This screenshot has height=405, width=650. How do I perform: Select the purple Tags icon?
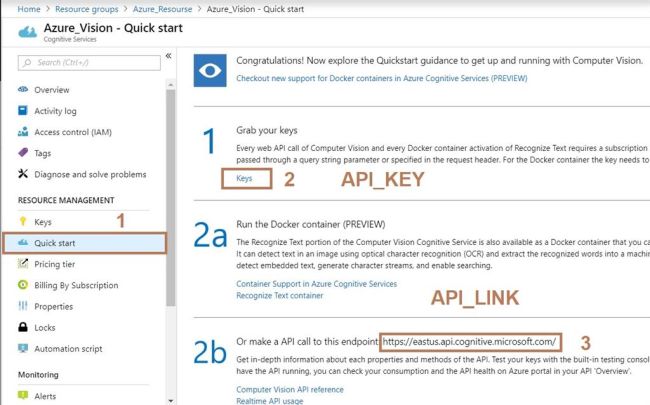pos(23,153)
